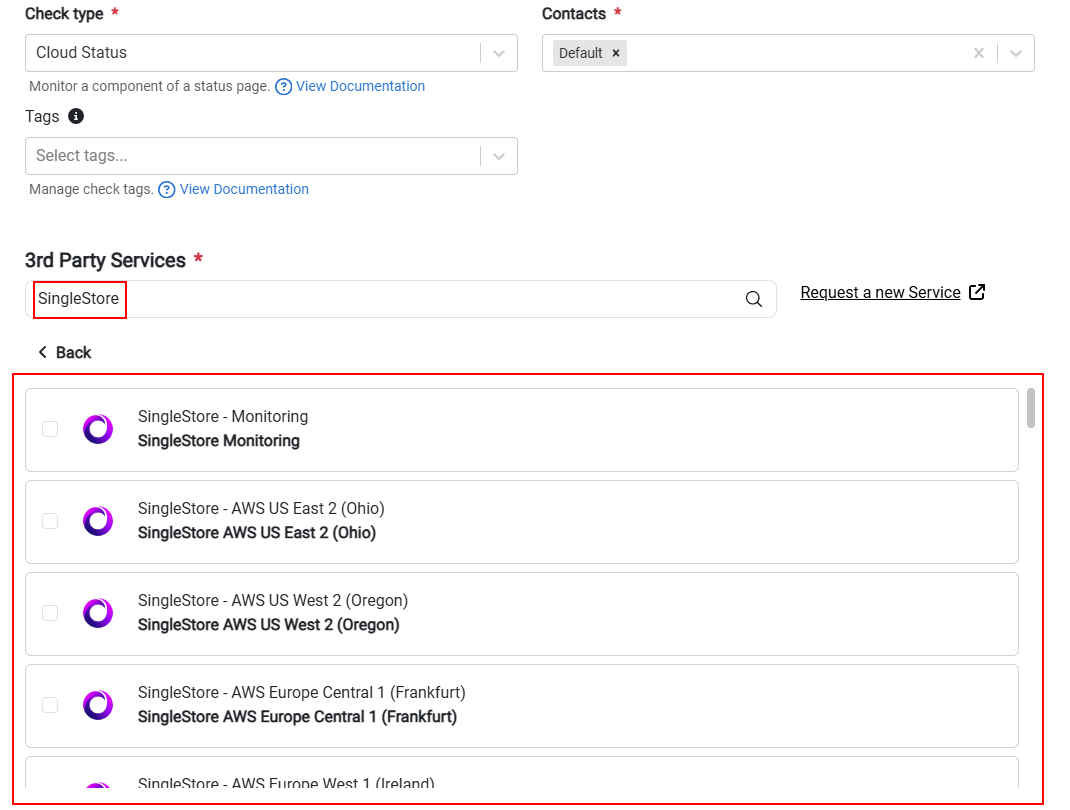Clear all contacts with the X

[x=979, y=53]
